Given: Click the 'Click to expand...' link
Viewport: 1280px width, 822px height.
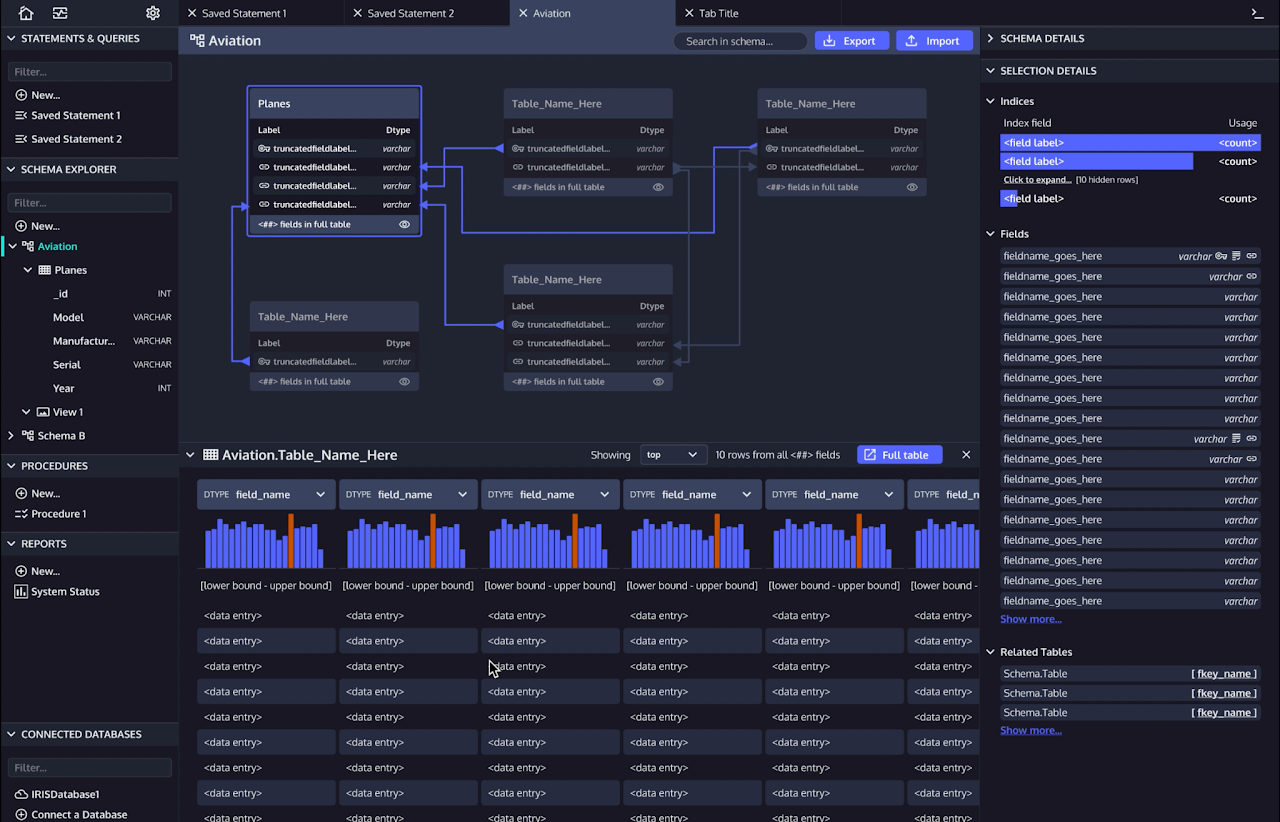Looking at the screenshot, I should (x=1037, y=180).
